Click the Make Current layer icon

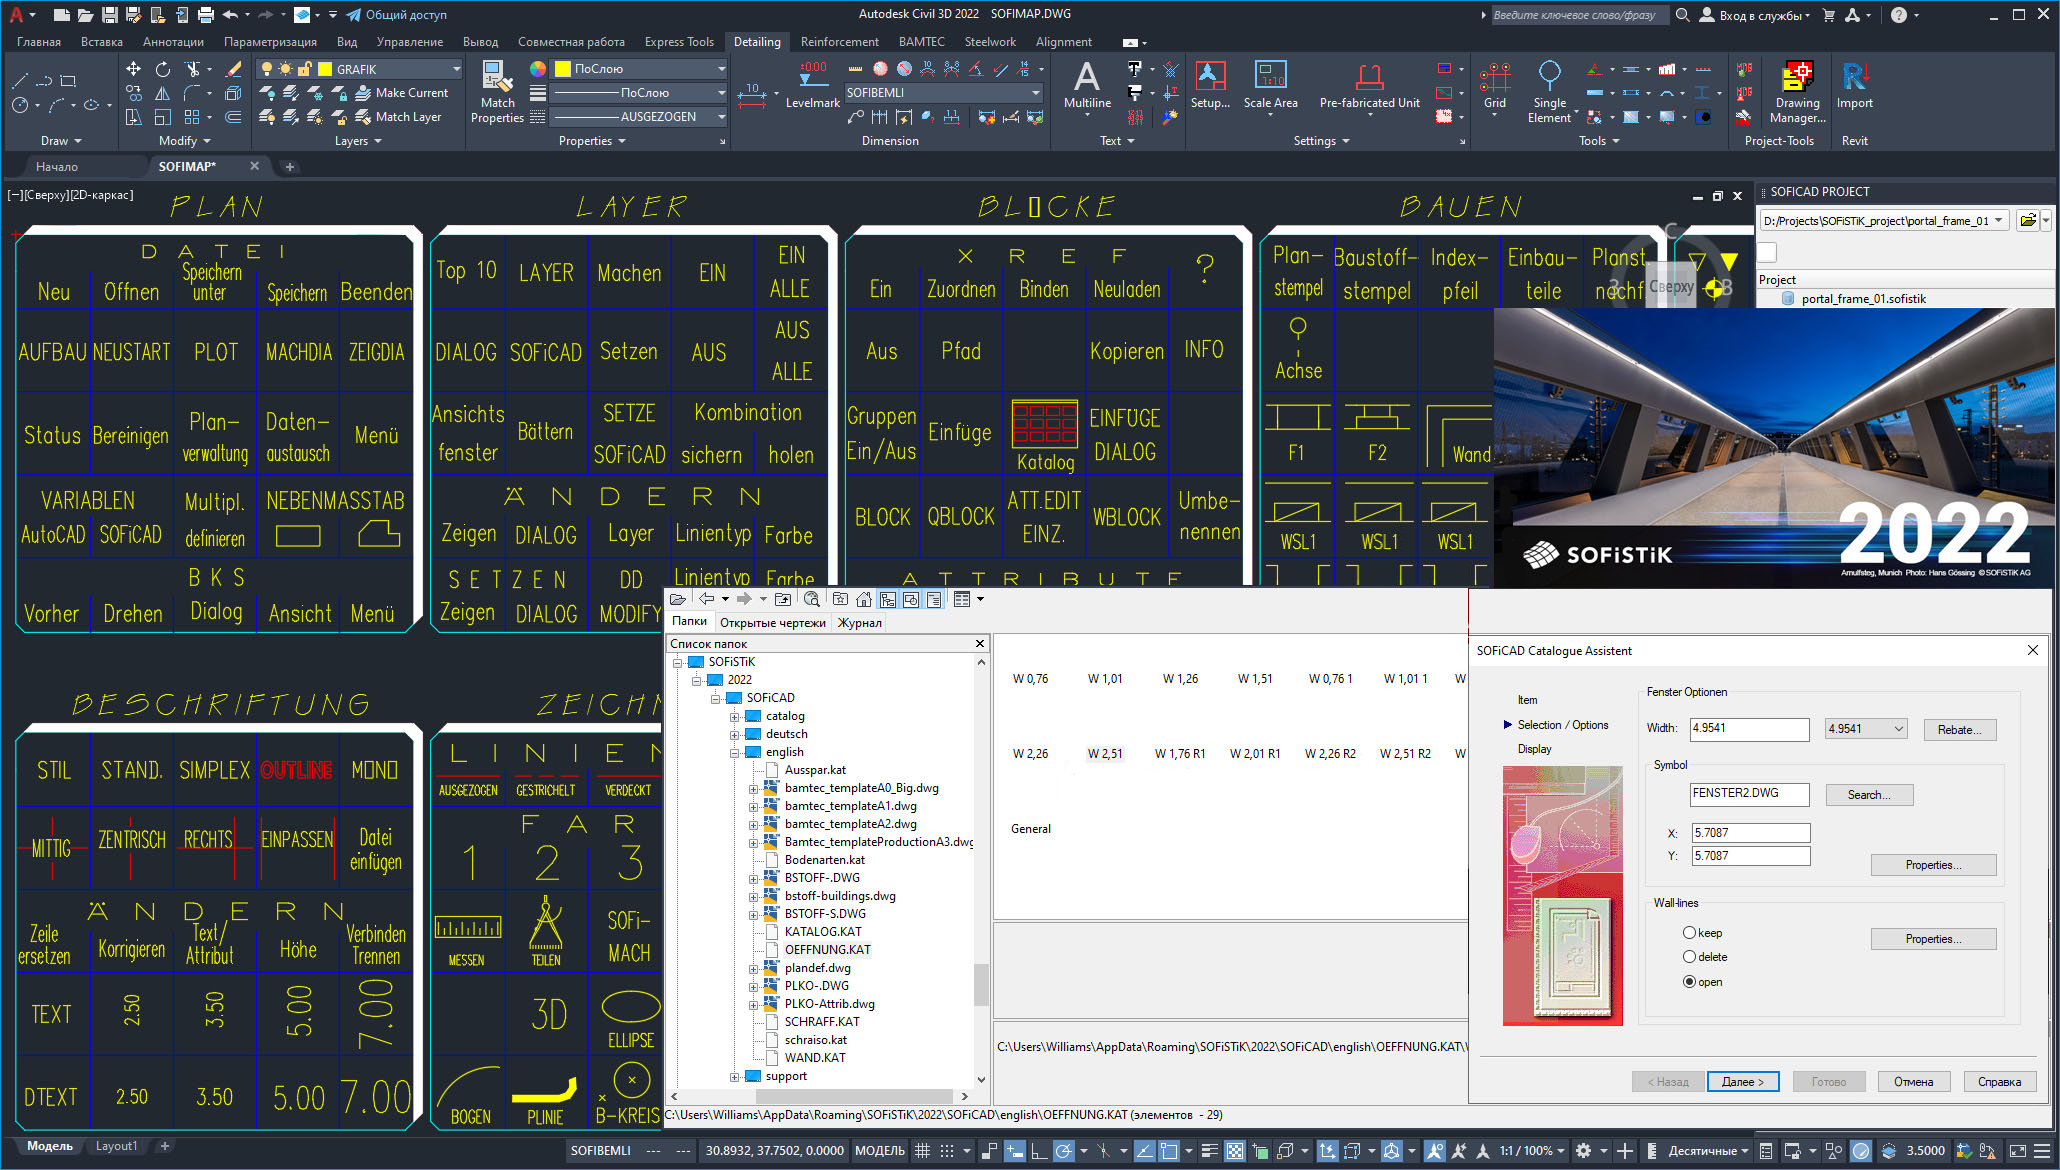point(363,93)
